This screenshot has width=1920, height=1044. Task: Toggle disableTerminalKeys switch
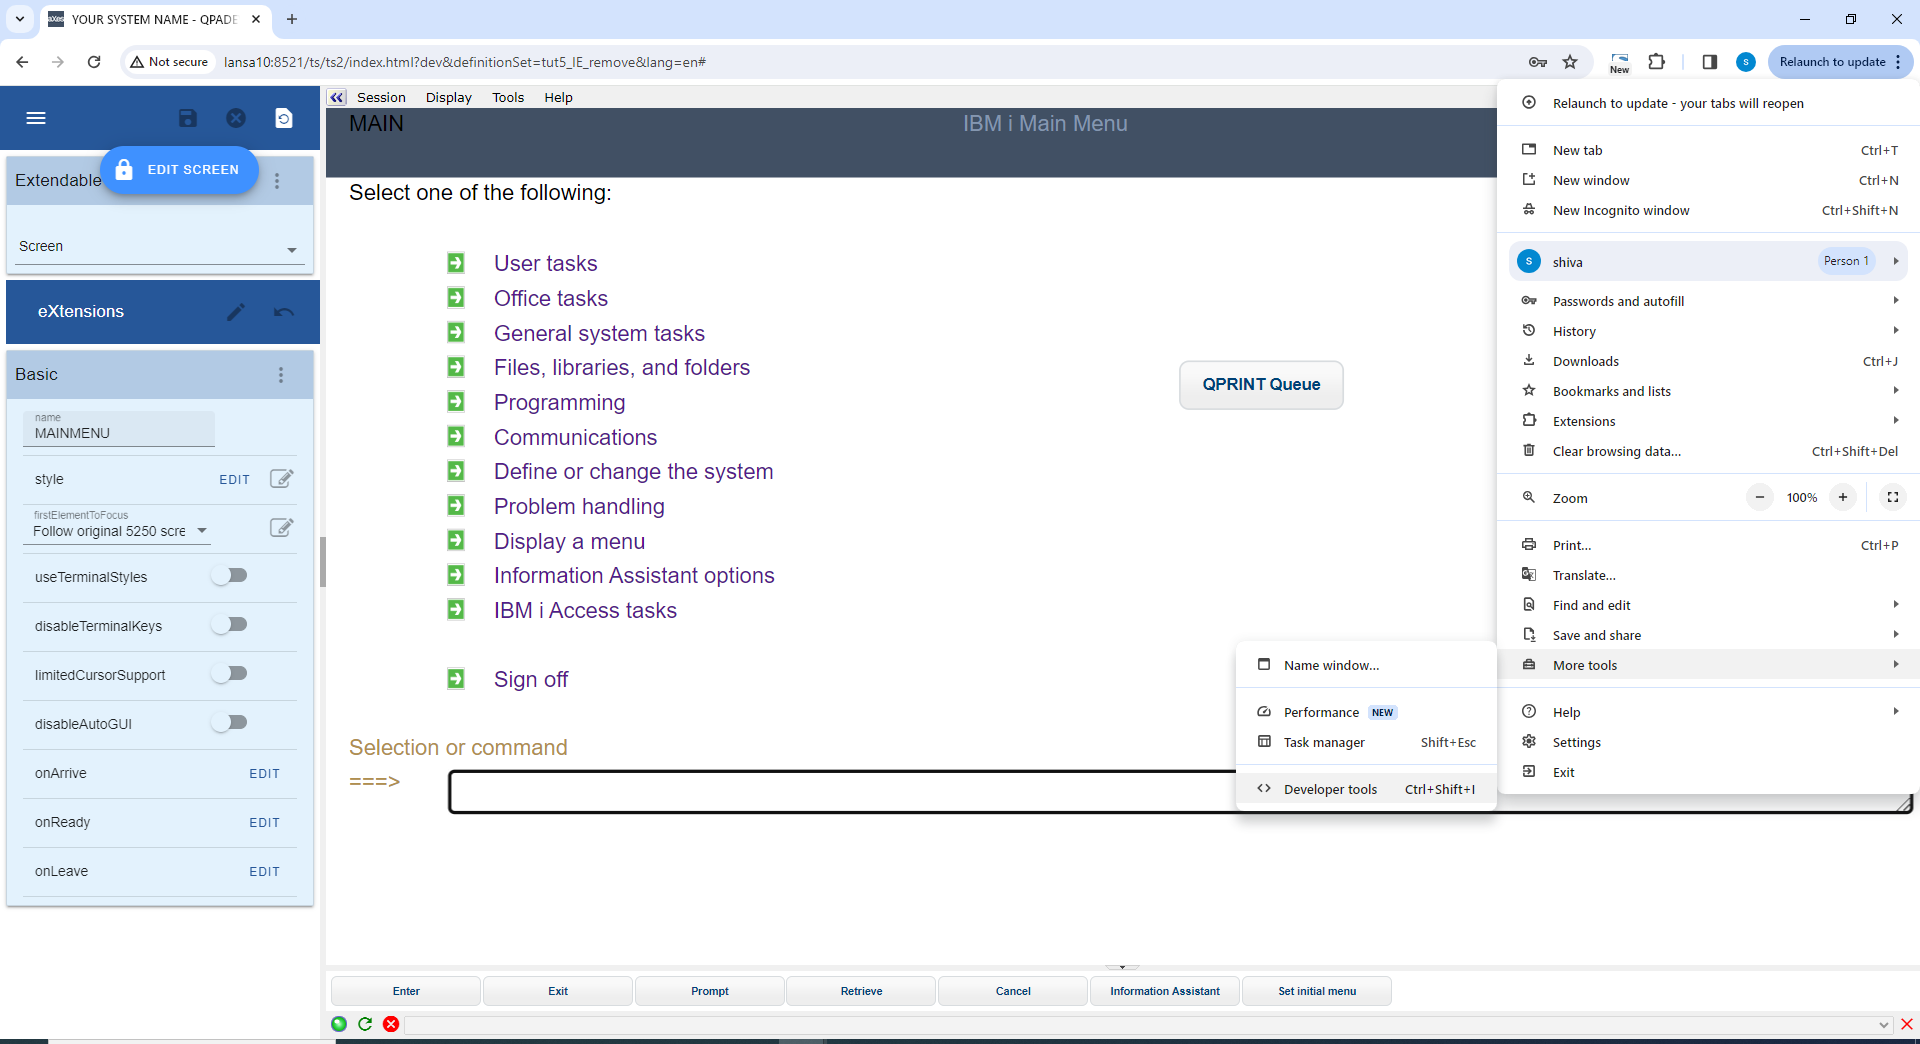(x=230, y=625)
